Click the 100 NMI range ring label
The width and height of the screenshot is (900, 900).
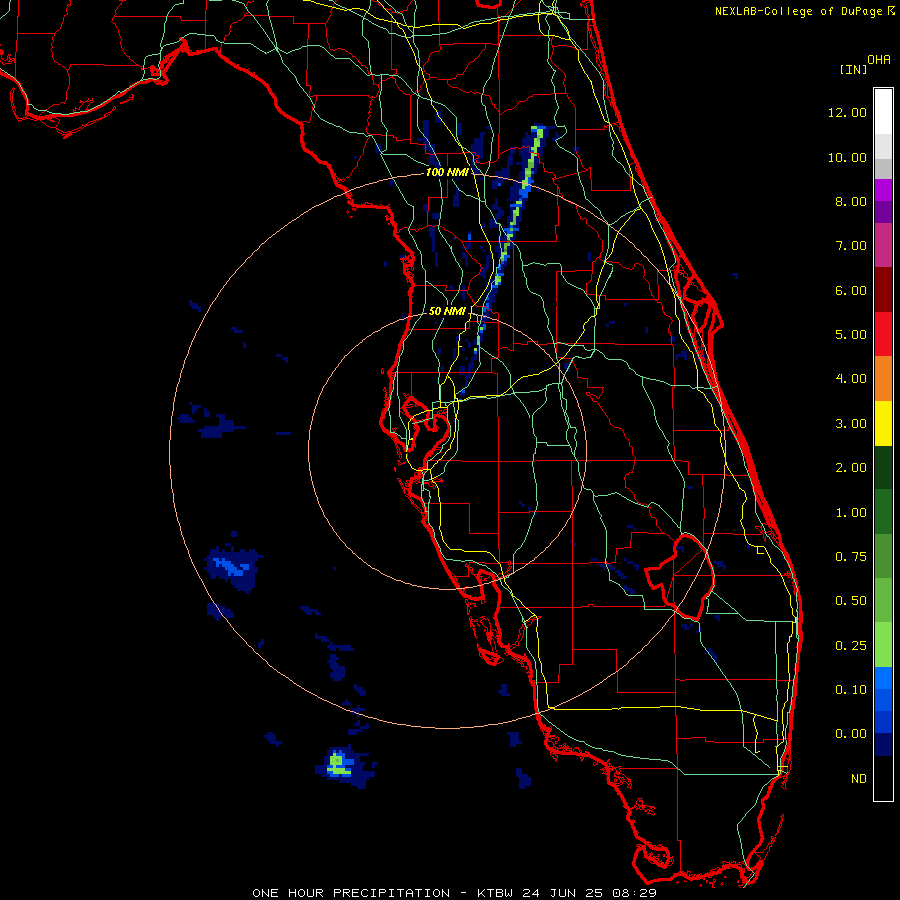(x=447, y=172)
